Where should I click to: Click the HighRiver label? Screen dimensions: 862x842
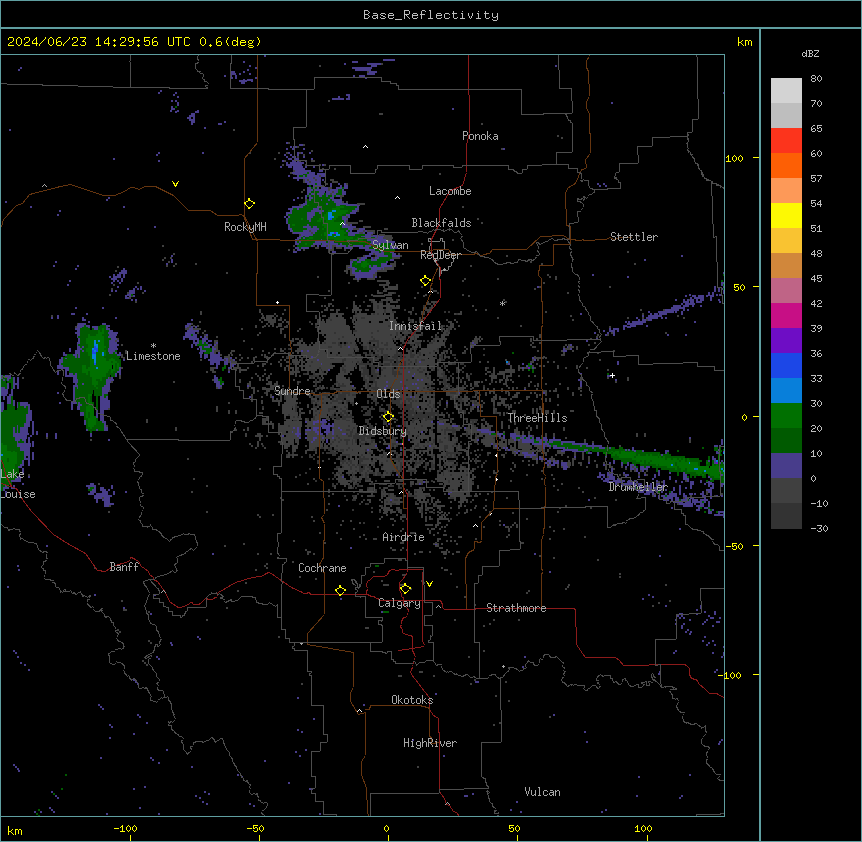(430, 743)
